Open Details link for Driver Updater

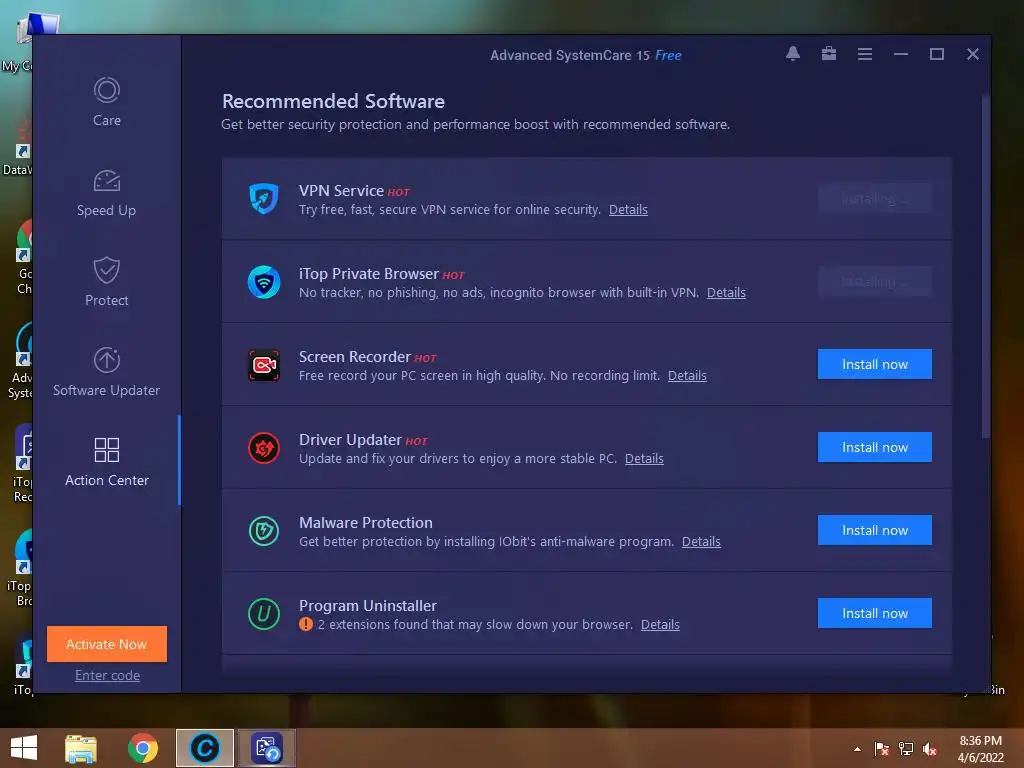coord(644,458)
